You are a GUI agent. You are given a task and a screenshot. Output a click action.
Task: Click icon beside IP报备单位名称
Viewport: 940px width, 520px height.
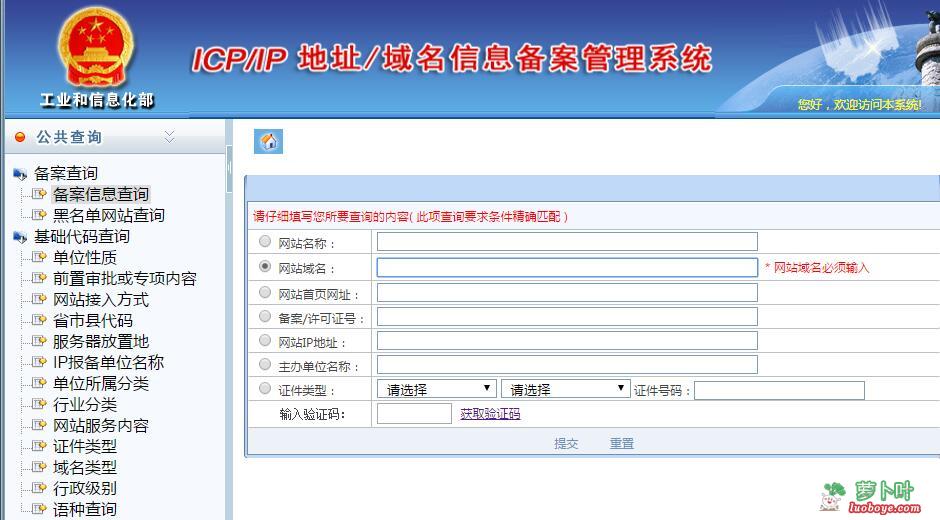tap(40, 362)
